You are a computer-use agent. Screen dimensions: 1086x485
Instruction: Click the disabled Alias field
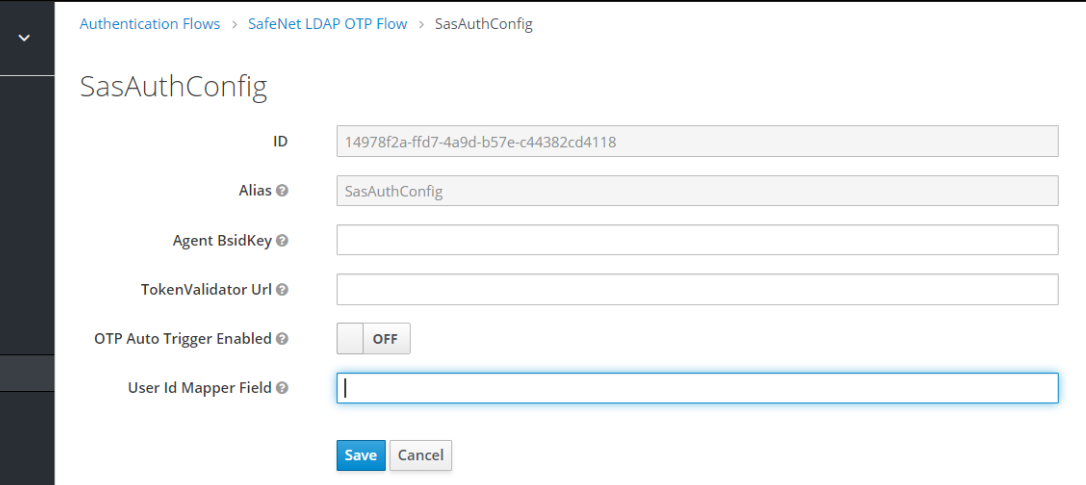click(x=697, y=190)
